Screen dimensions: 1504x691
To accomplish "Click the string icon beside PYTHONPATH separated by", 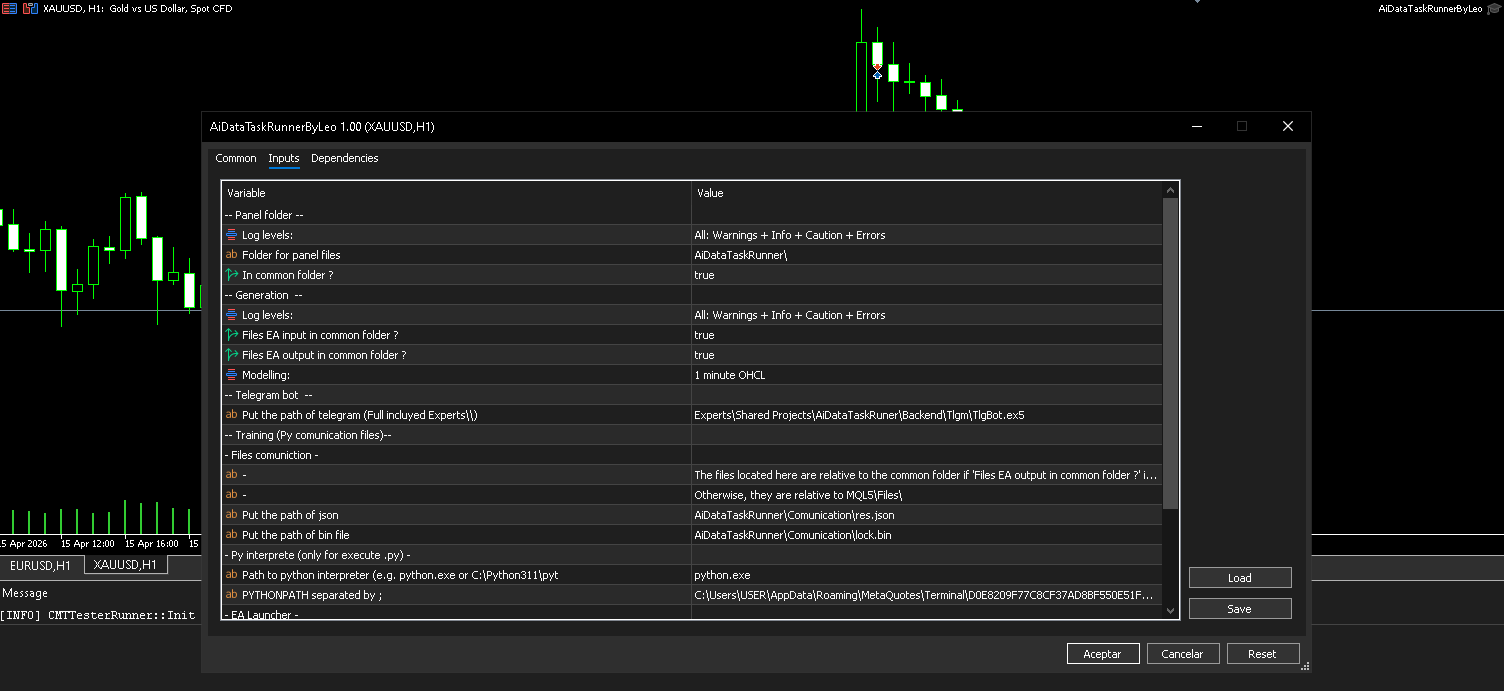I will (232, 595).
